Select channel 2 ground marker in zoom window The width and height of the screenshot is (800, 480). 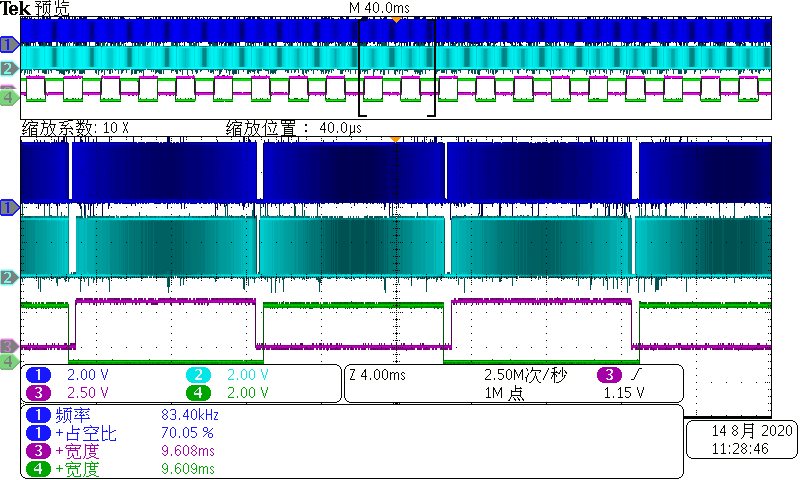coord(9,277)
